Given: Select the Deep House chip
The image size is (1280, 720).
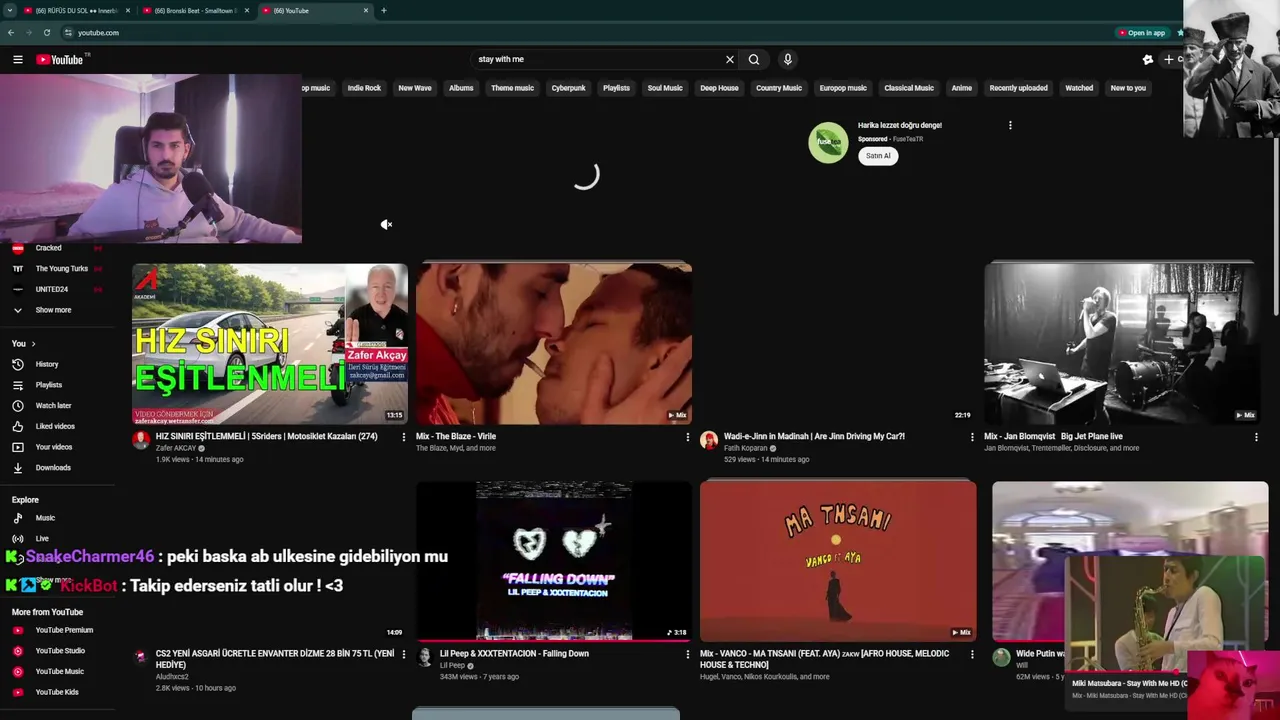Looking at the screenshot, I should (719, 88).
